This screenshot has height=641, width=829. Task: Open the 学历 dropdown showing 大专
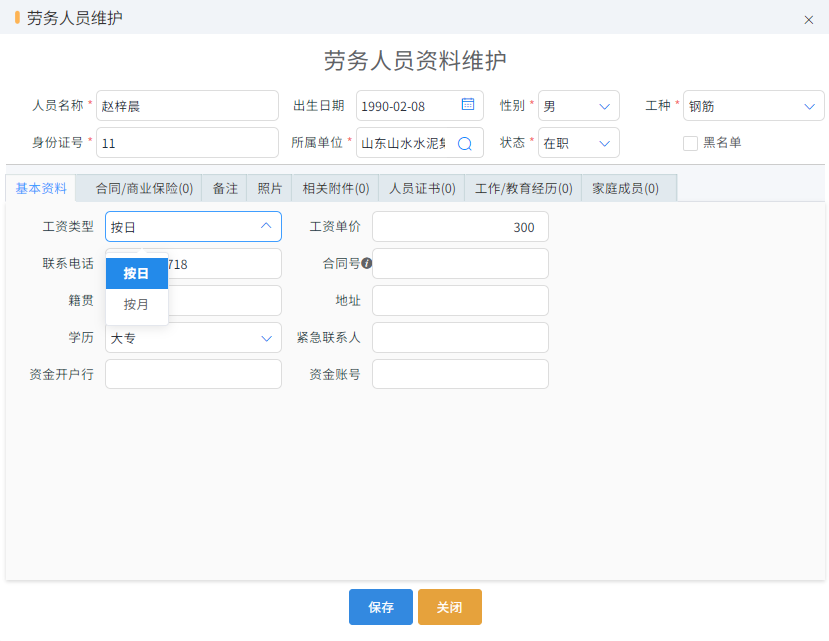point(193,337)
